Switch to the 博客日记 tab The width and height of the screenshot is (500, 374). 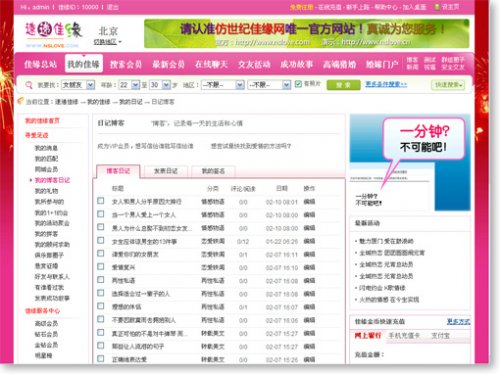coord(118,171)
